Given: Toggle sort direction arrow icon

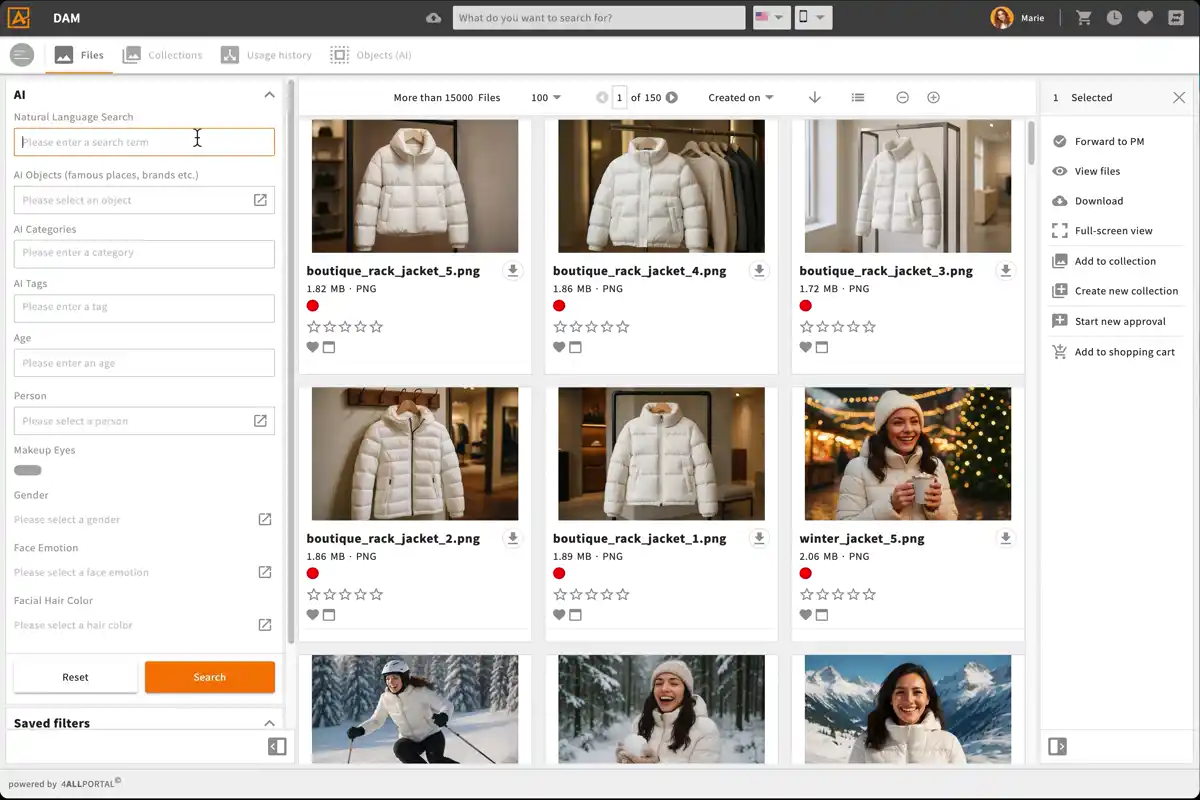Looking at the screenshot, I should (x=815, y=97).
